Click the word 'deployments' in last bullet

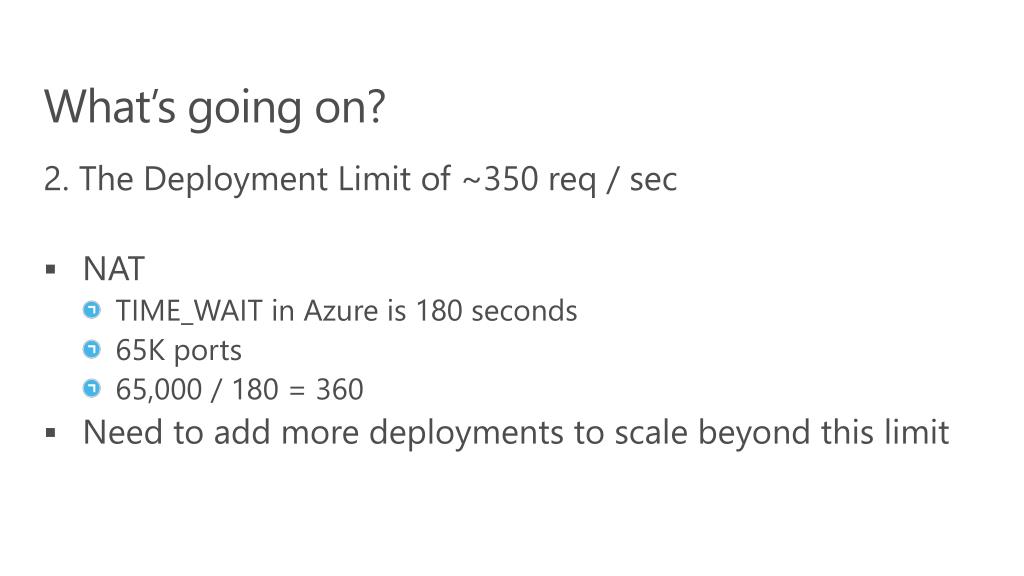click(466, 434)
